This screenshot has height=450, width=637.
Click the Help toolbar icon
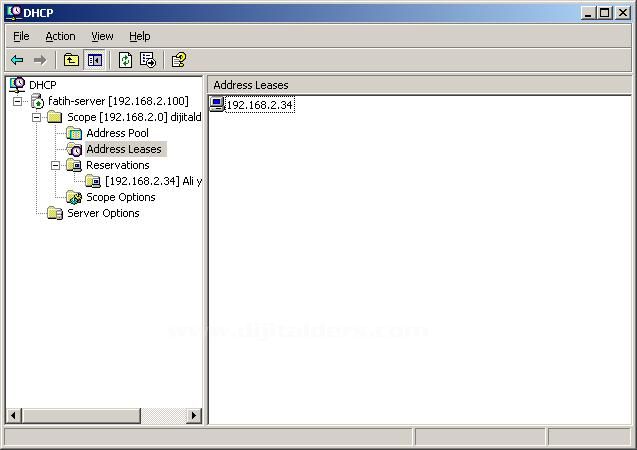point(178,60)
